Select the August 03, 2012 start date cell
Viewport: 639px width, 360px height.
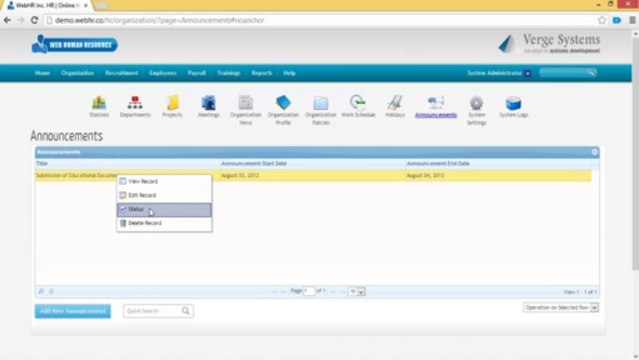click(x=312, y=175)
